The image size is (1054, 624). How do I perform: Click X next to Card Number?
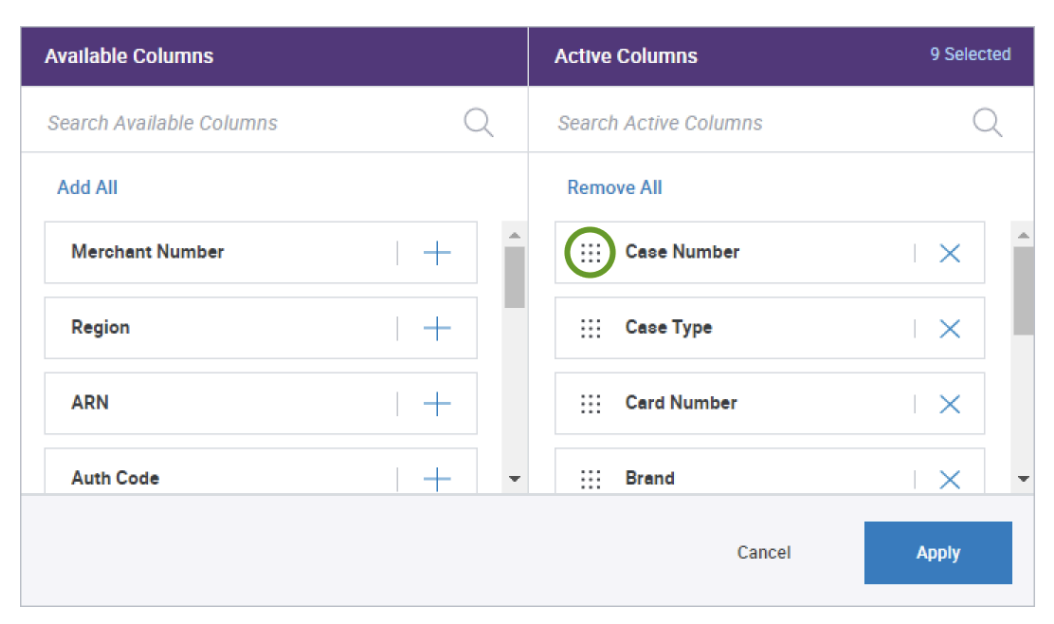[x=949, y=404]
